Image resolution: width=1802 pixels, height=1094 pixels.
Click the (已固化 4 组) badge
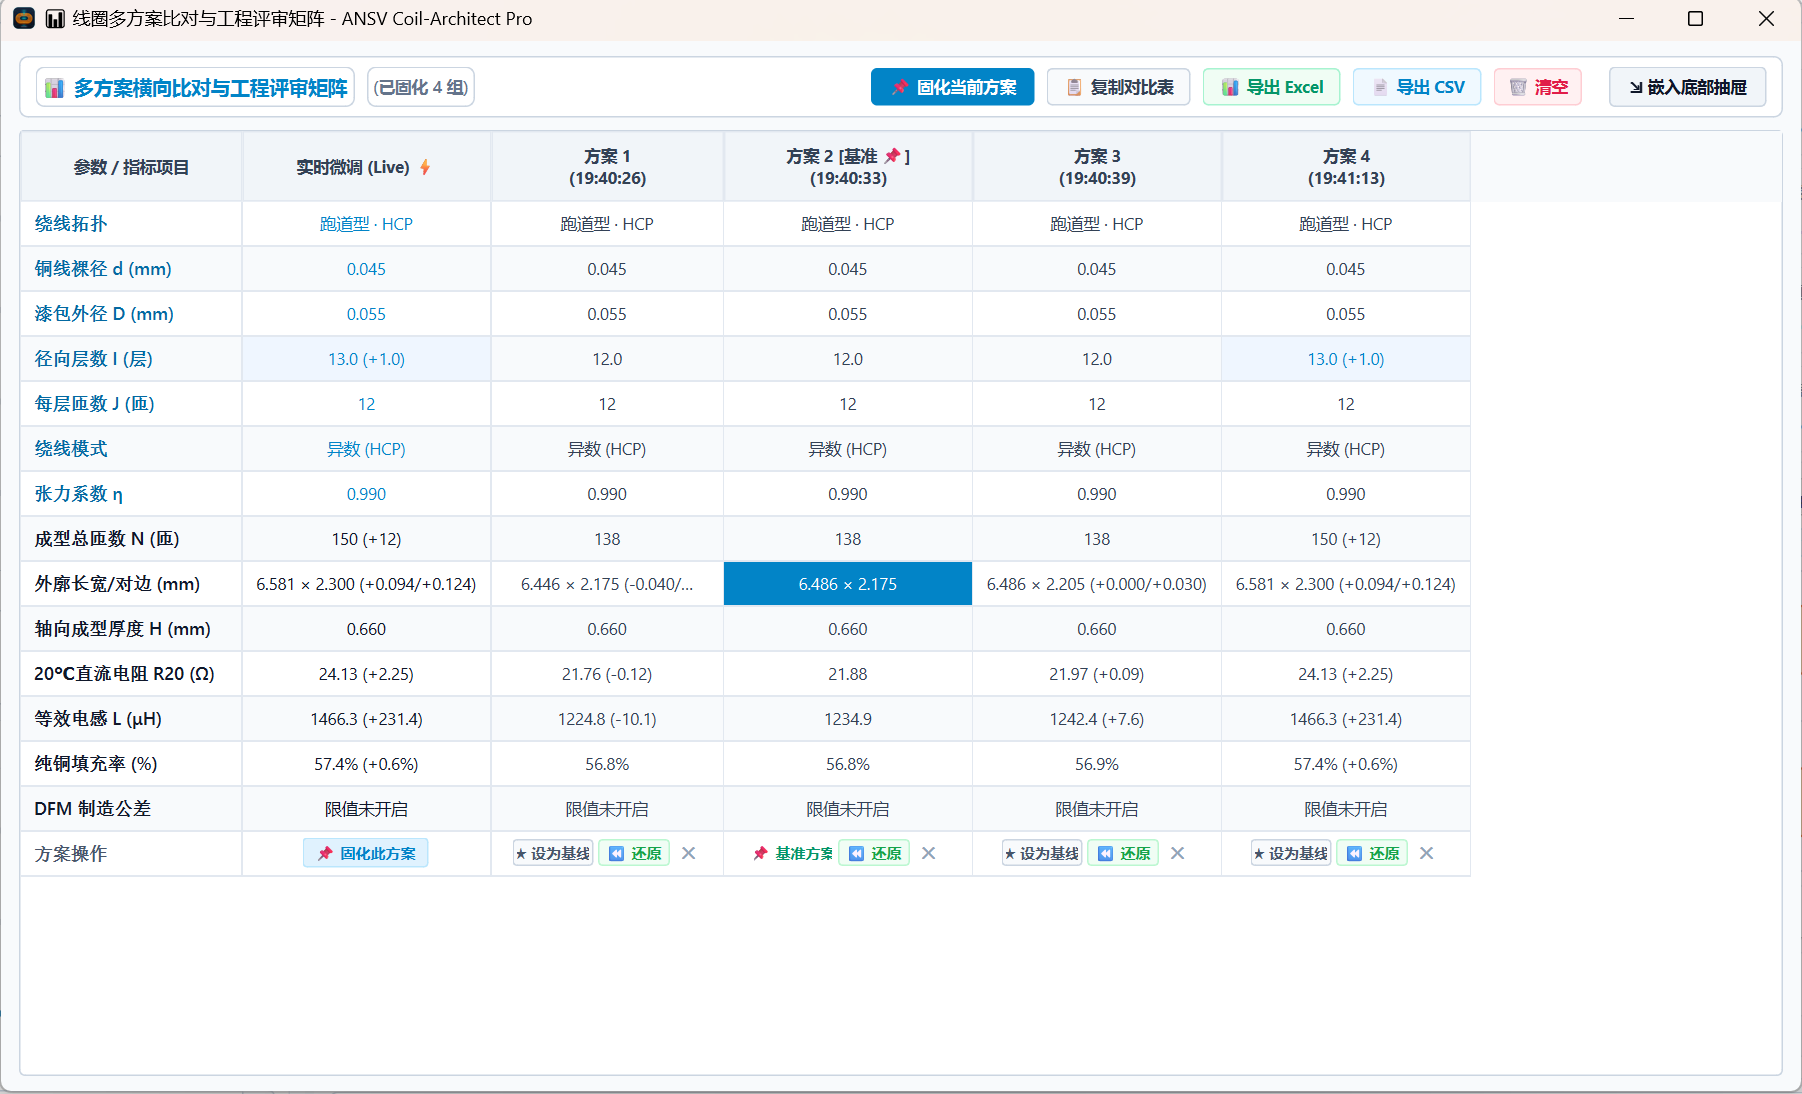point(421,87)
